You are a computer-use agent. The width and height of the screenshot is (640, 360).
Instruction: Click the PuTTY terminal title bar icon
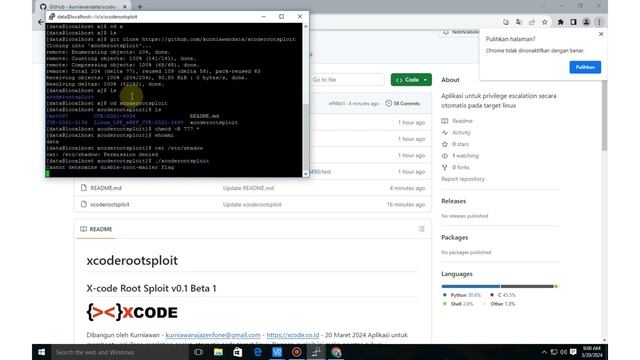[x=51, y=17]
